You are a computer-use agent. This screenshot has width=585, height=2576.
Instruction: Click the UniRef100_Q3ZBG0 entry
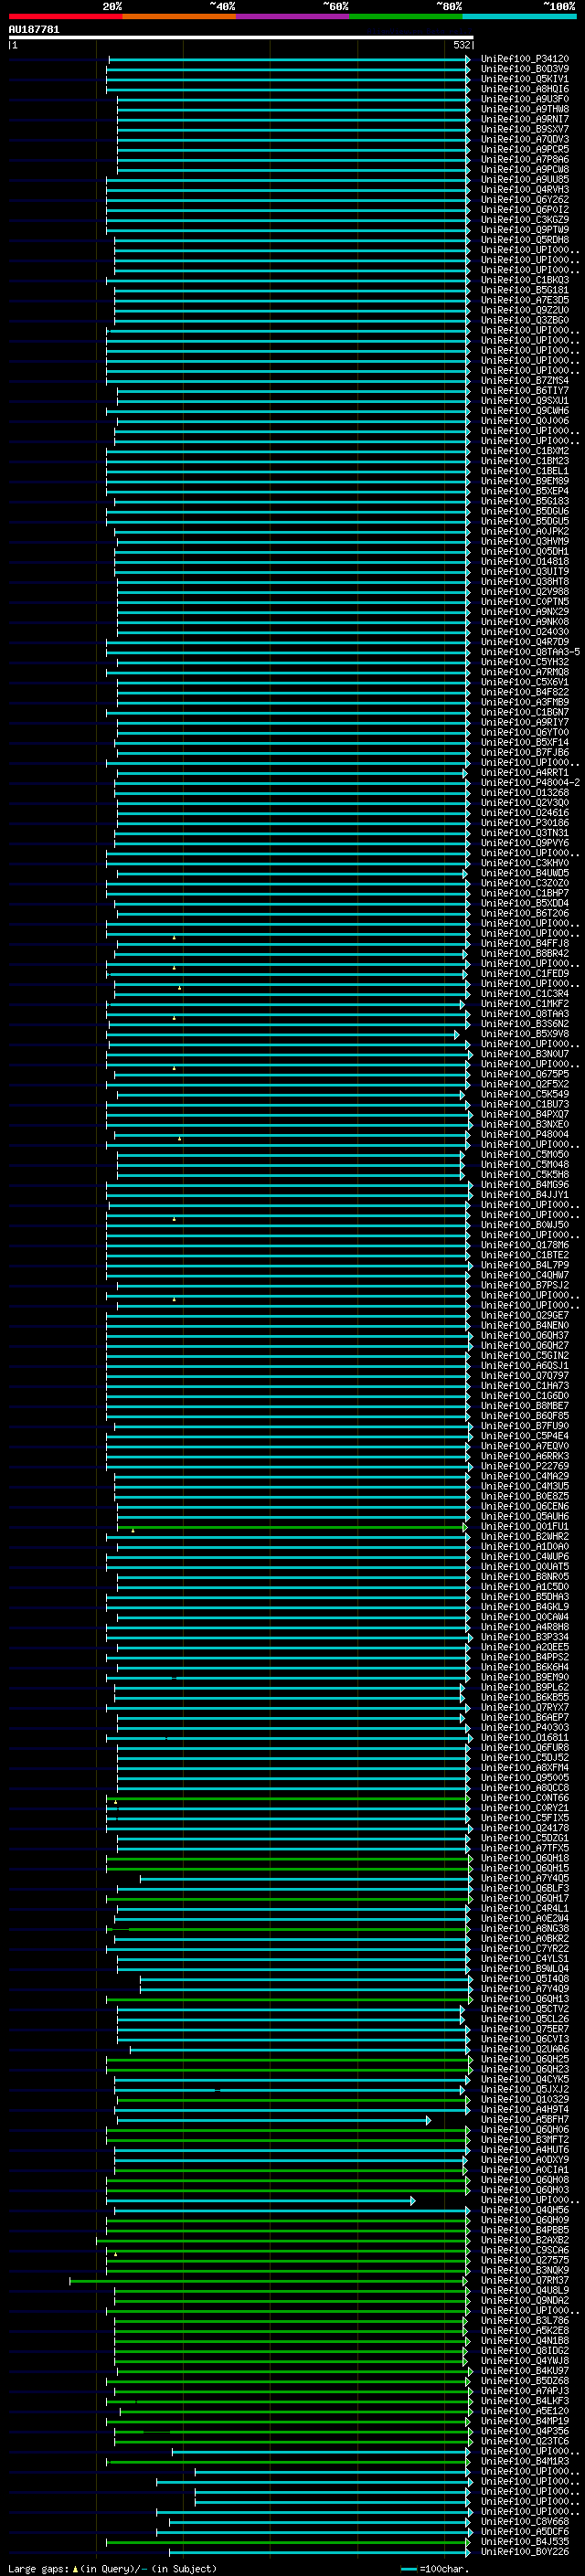[x=525, y=320]
